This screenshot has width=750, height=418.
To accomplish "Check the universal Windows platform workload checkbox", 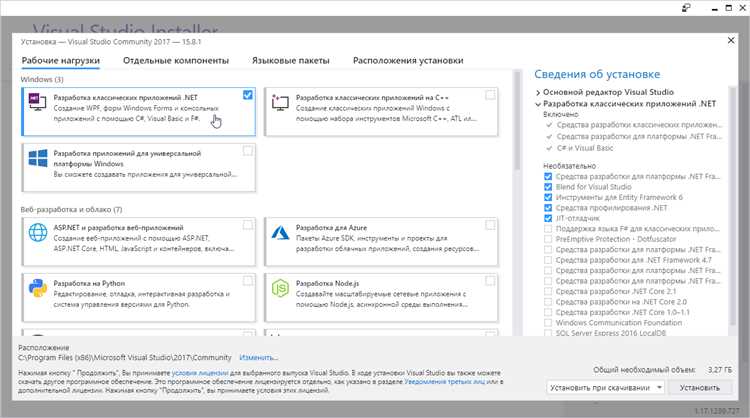I will (x=248, y=151).
